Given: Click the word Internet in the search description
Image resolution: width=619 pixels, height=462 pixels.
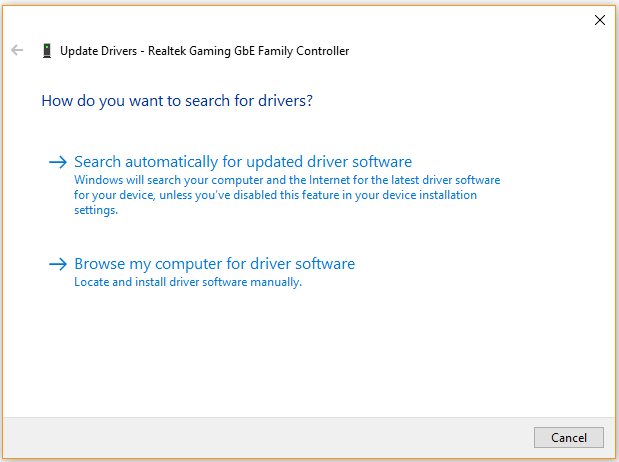Looking at the screenshot, I should [x=329, y=180].
